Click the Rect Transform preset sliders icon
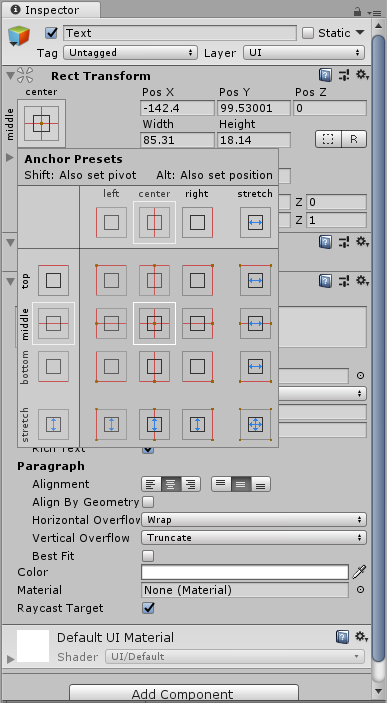 pos(344,75)
